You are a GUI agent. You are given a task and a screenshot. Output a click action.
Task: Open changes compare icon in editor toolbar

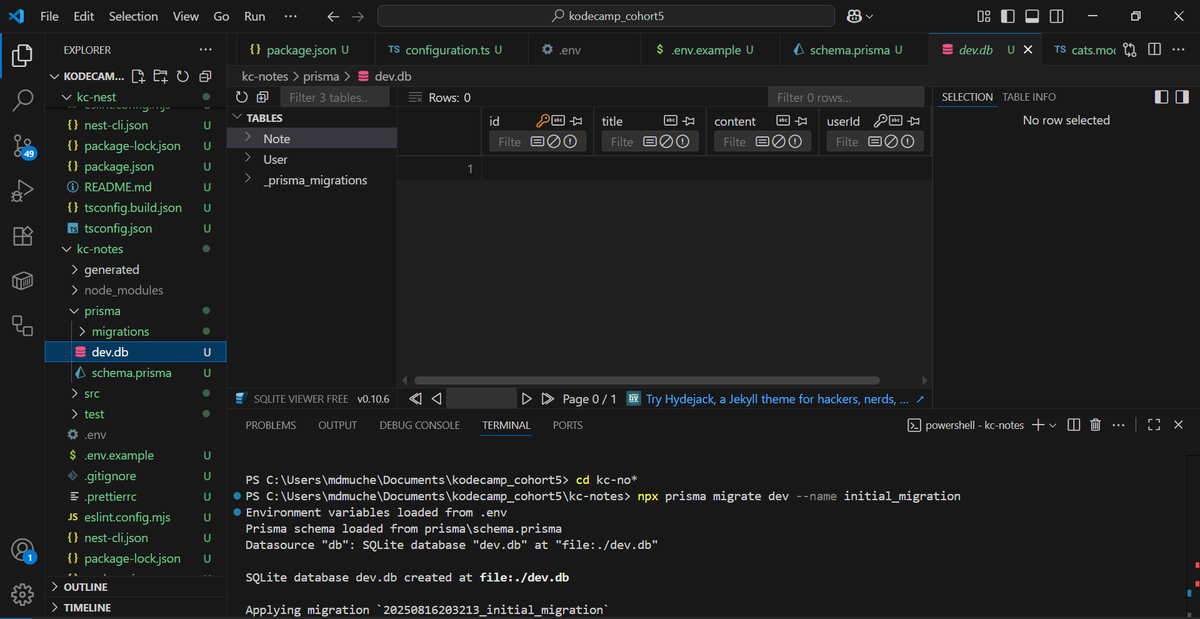(1131, 49)
